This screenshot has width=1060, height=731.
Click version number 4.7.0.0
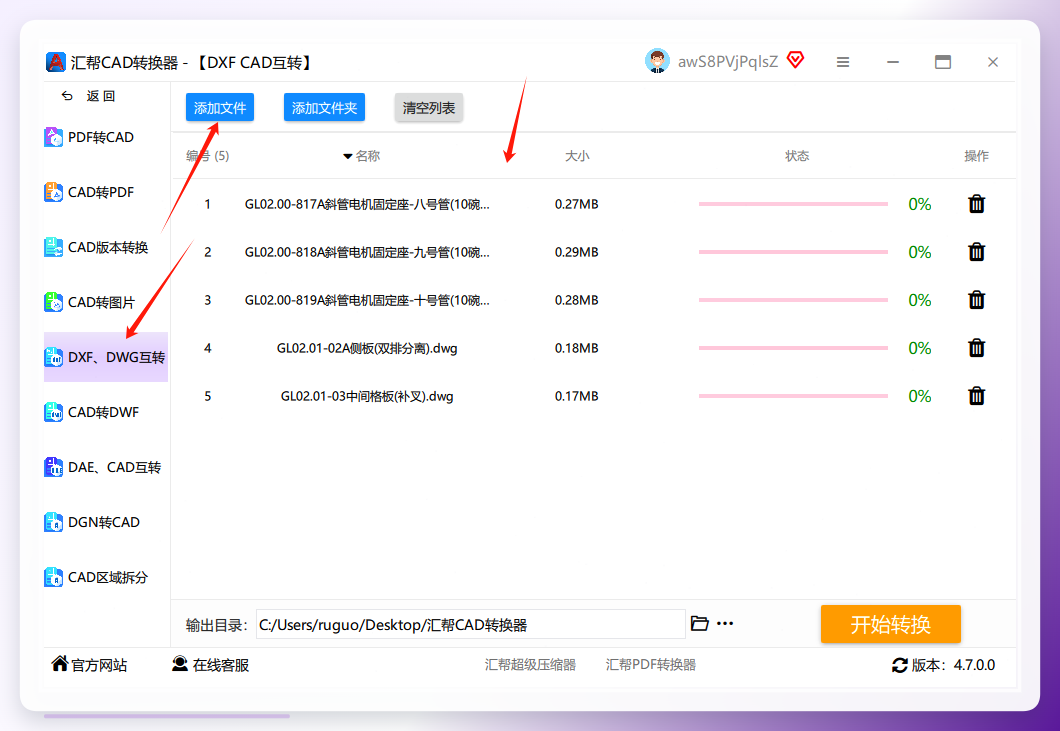coord(974,665)
